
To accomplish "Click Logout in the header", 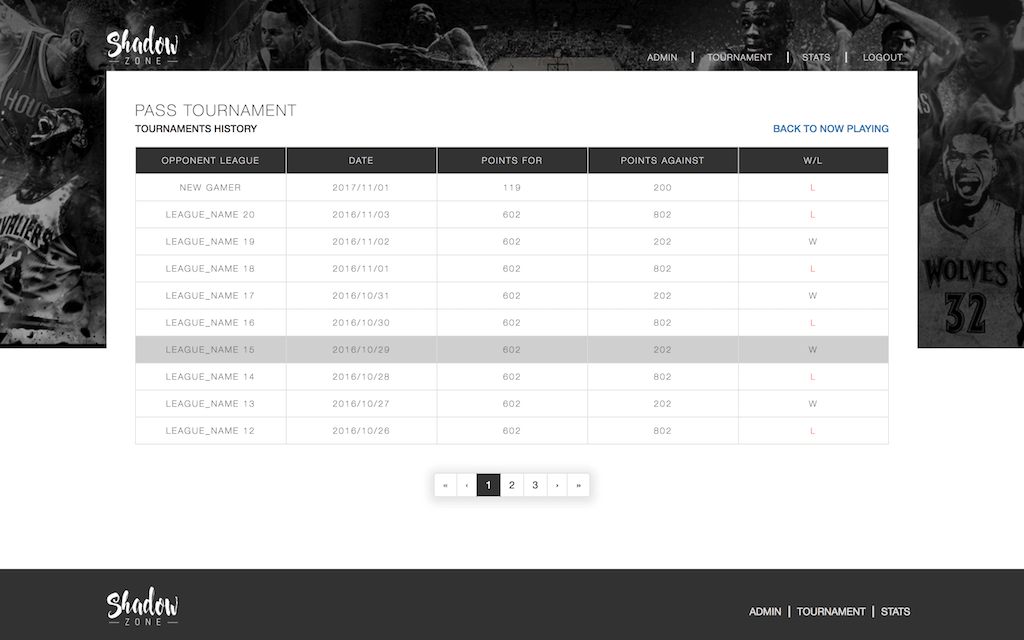I will click(x=882, y=57).
